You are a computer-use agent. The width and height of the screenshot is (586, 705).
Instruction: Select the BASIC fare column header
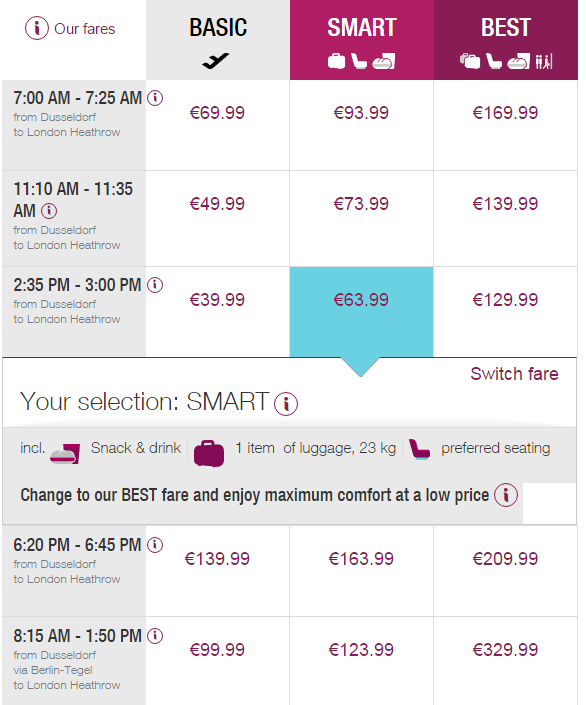(218, 40)
